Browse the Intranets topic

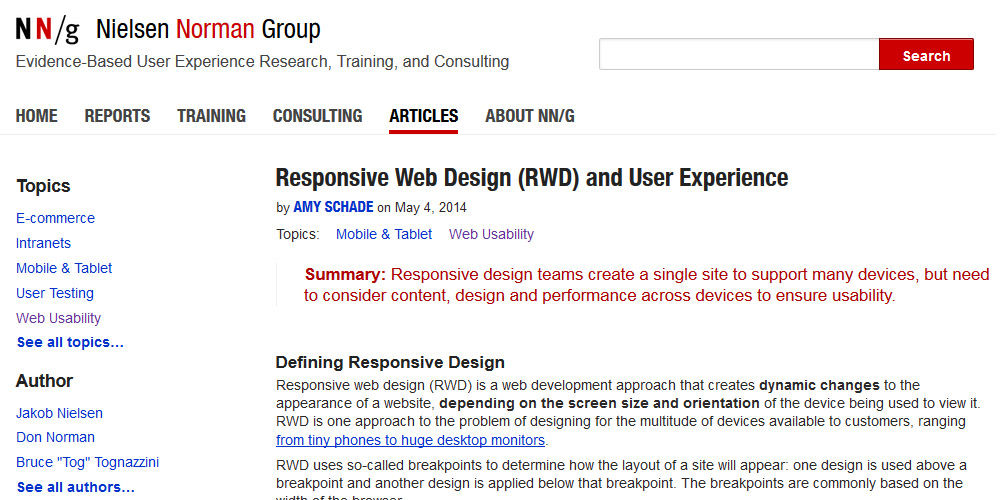click(43, 243)
